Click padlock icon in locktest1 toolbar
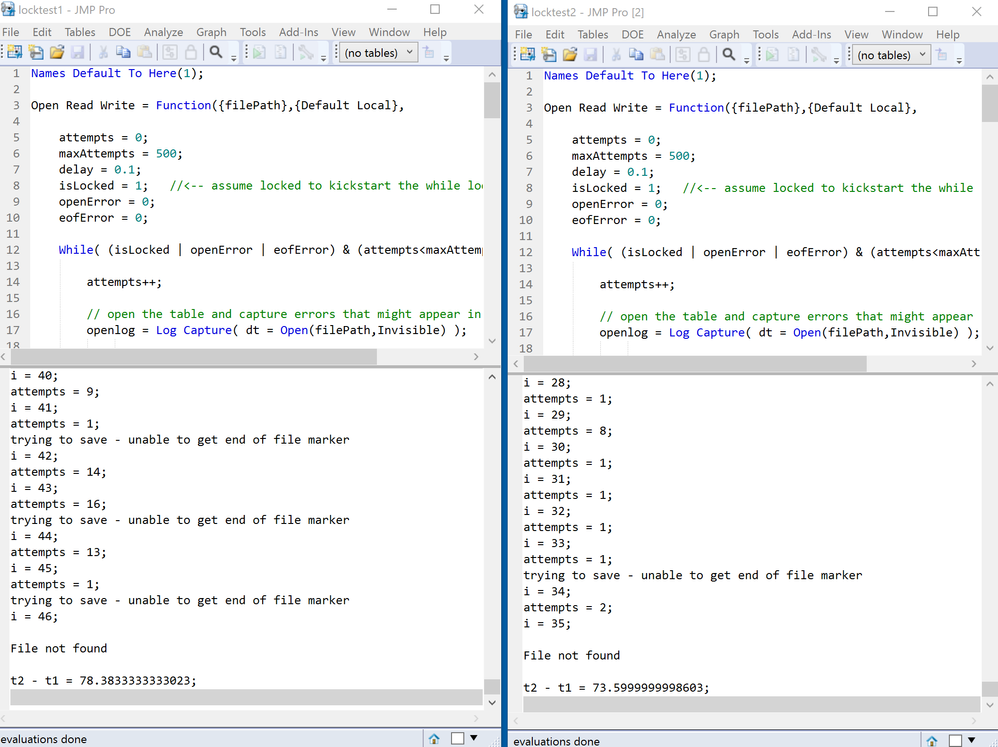The height and width of the screenshot is (747, 998). point(190,53)
